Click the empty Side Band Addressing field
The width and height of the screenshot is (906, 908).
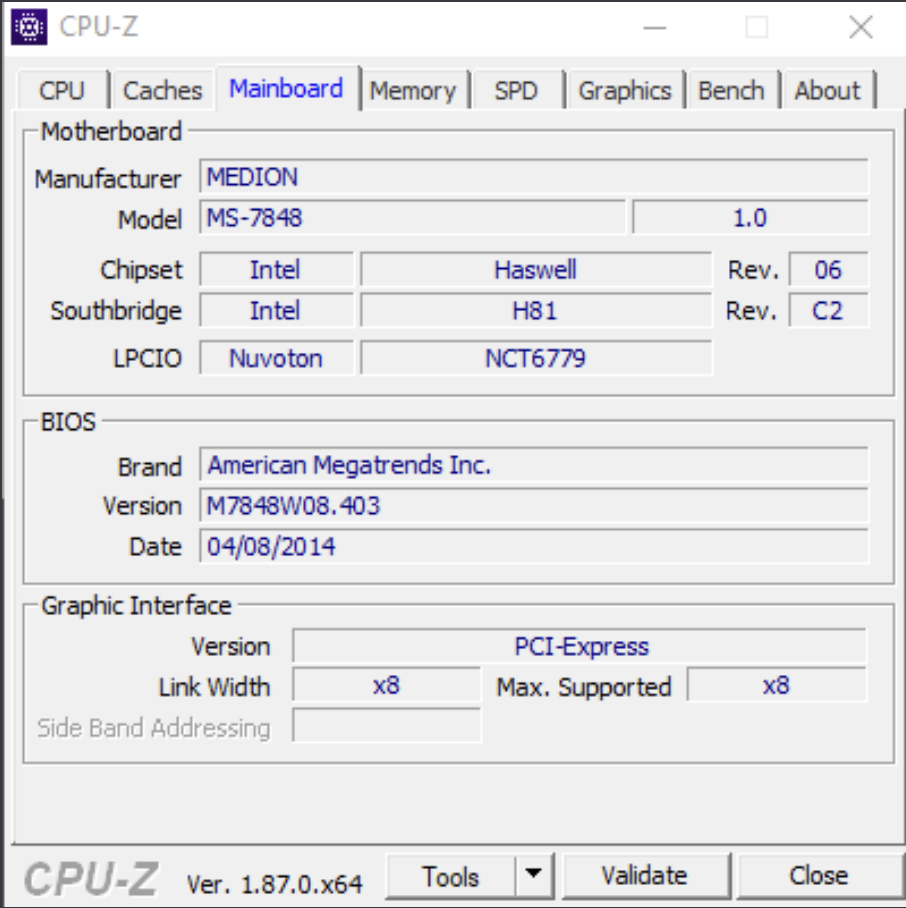click(x=386, y=725)
